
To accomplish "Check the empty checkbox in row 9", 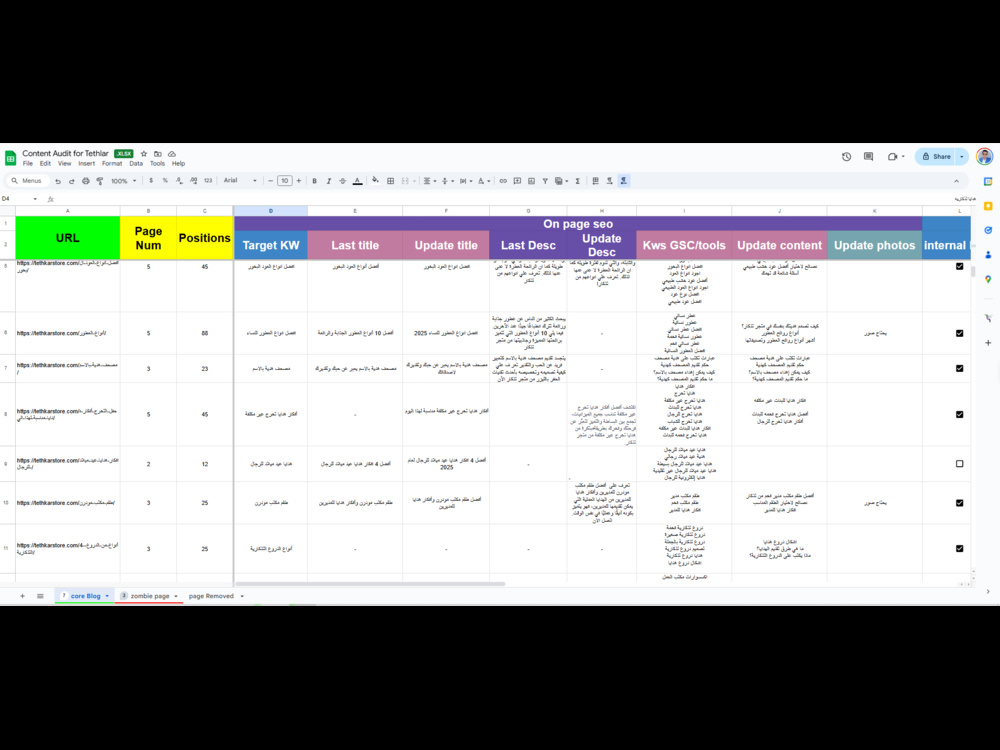I will (x=959, y=464).
